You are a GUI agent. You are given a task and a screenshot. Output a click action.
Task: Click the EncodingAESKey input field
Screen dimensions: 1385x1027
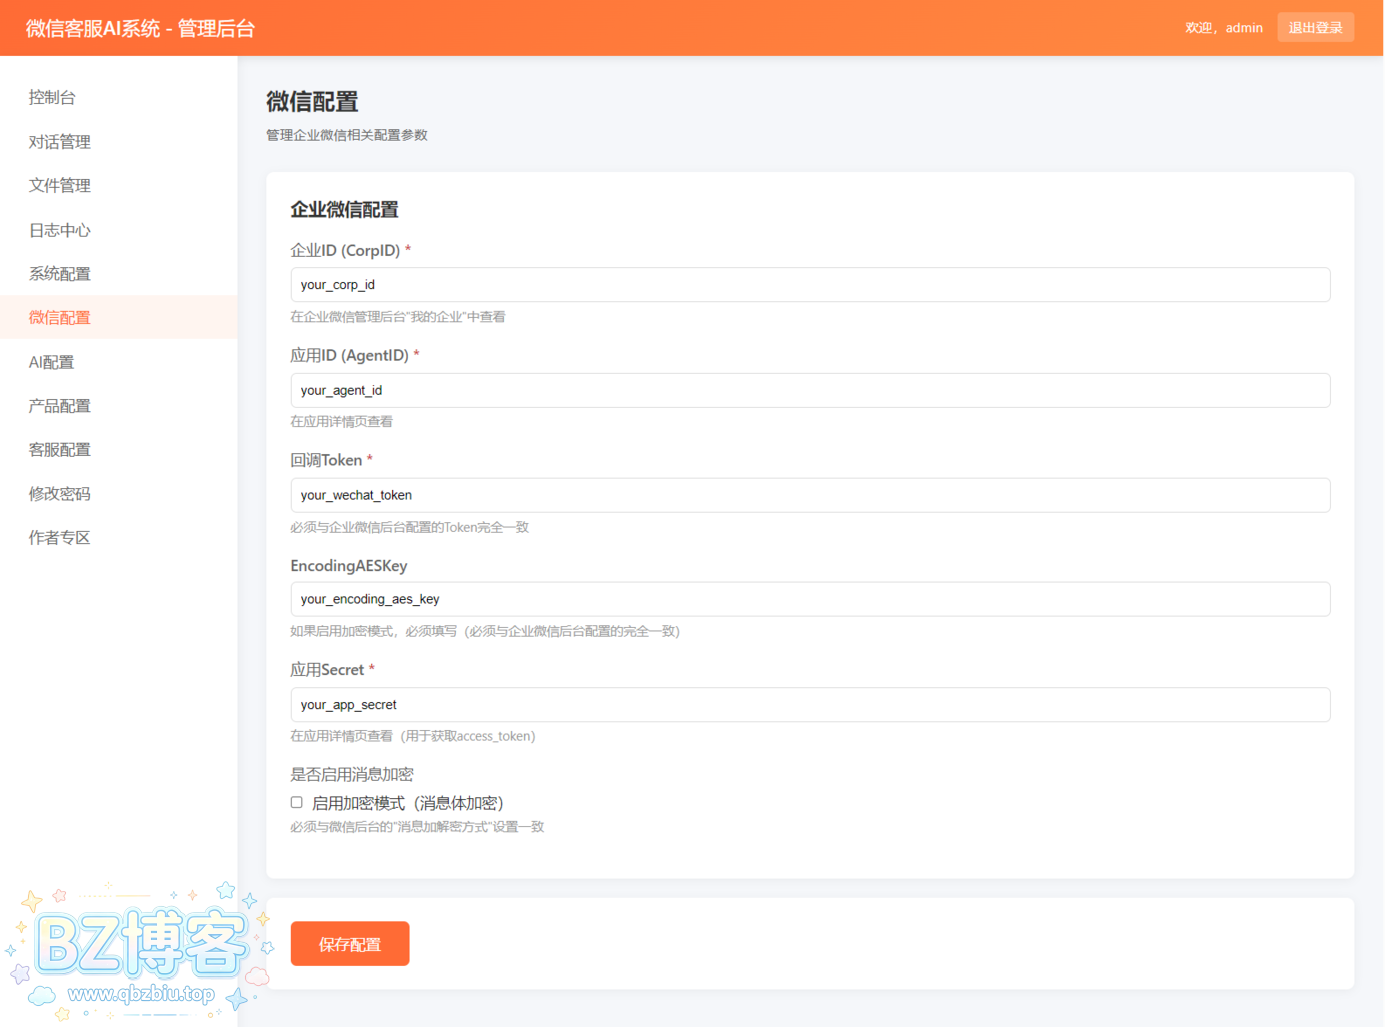(x=810, y=599)
